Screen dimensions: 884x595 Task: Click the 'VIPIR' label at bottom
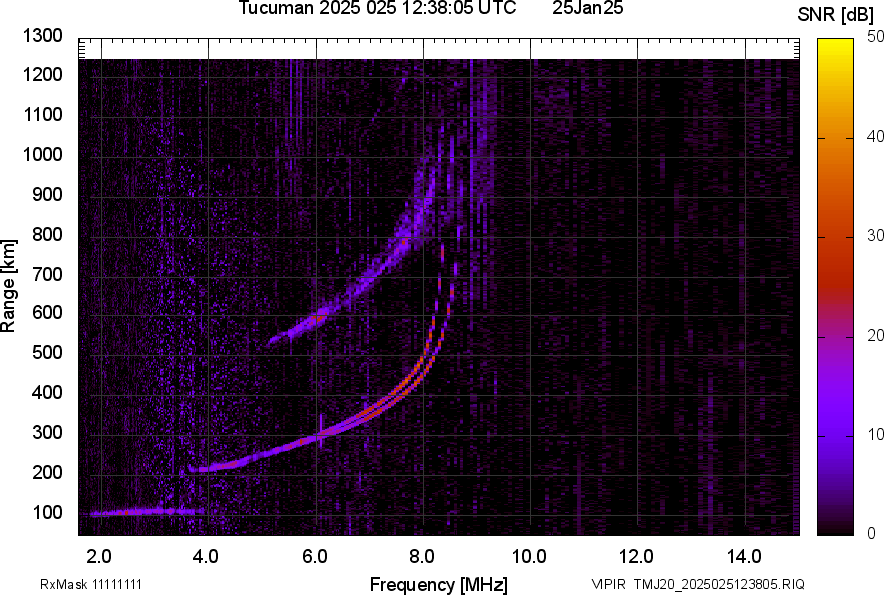[608, 584]
